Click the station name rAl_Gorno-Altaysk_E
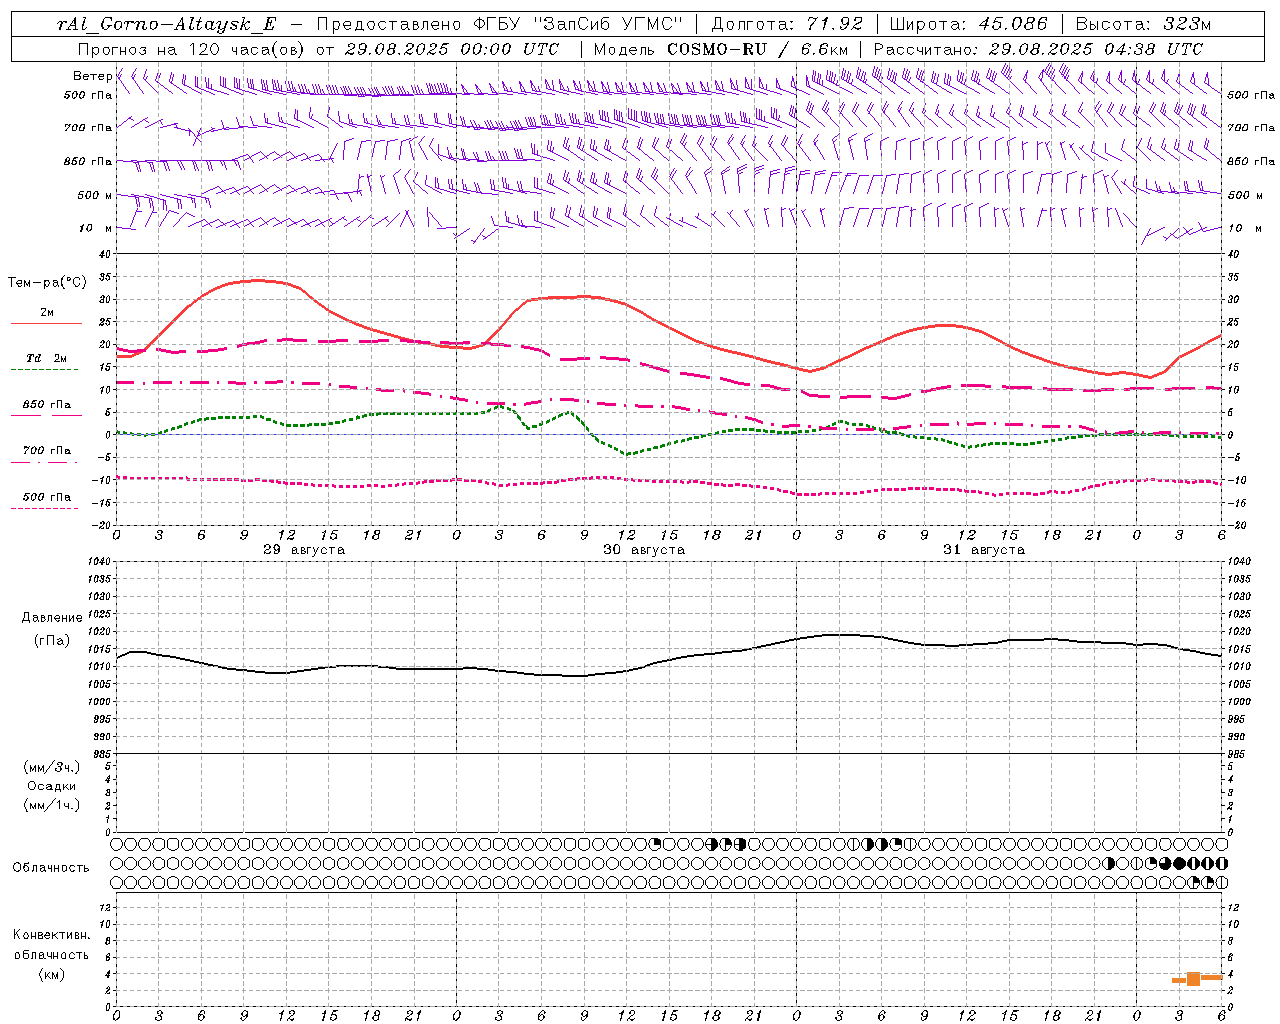 166,24
